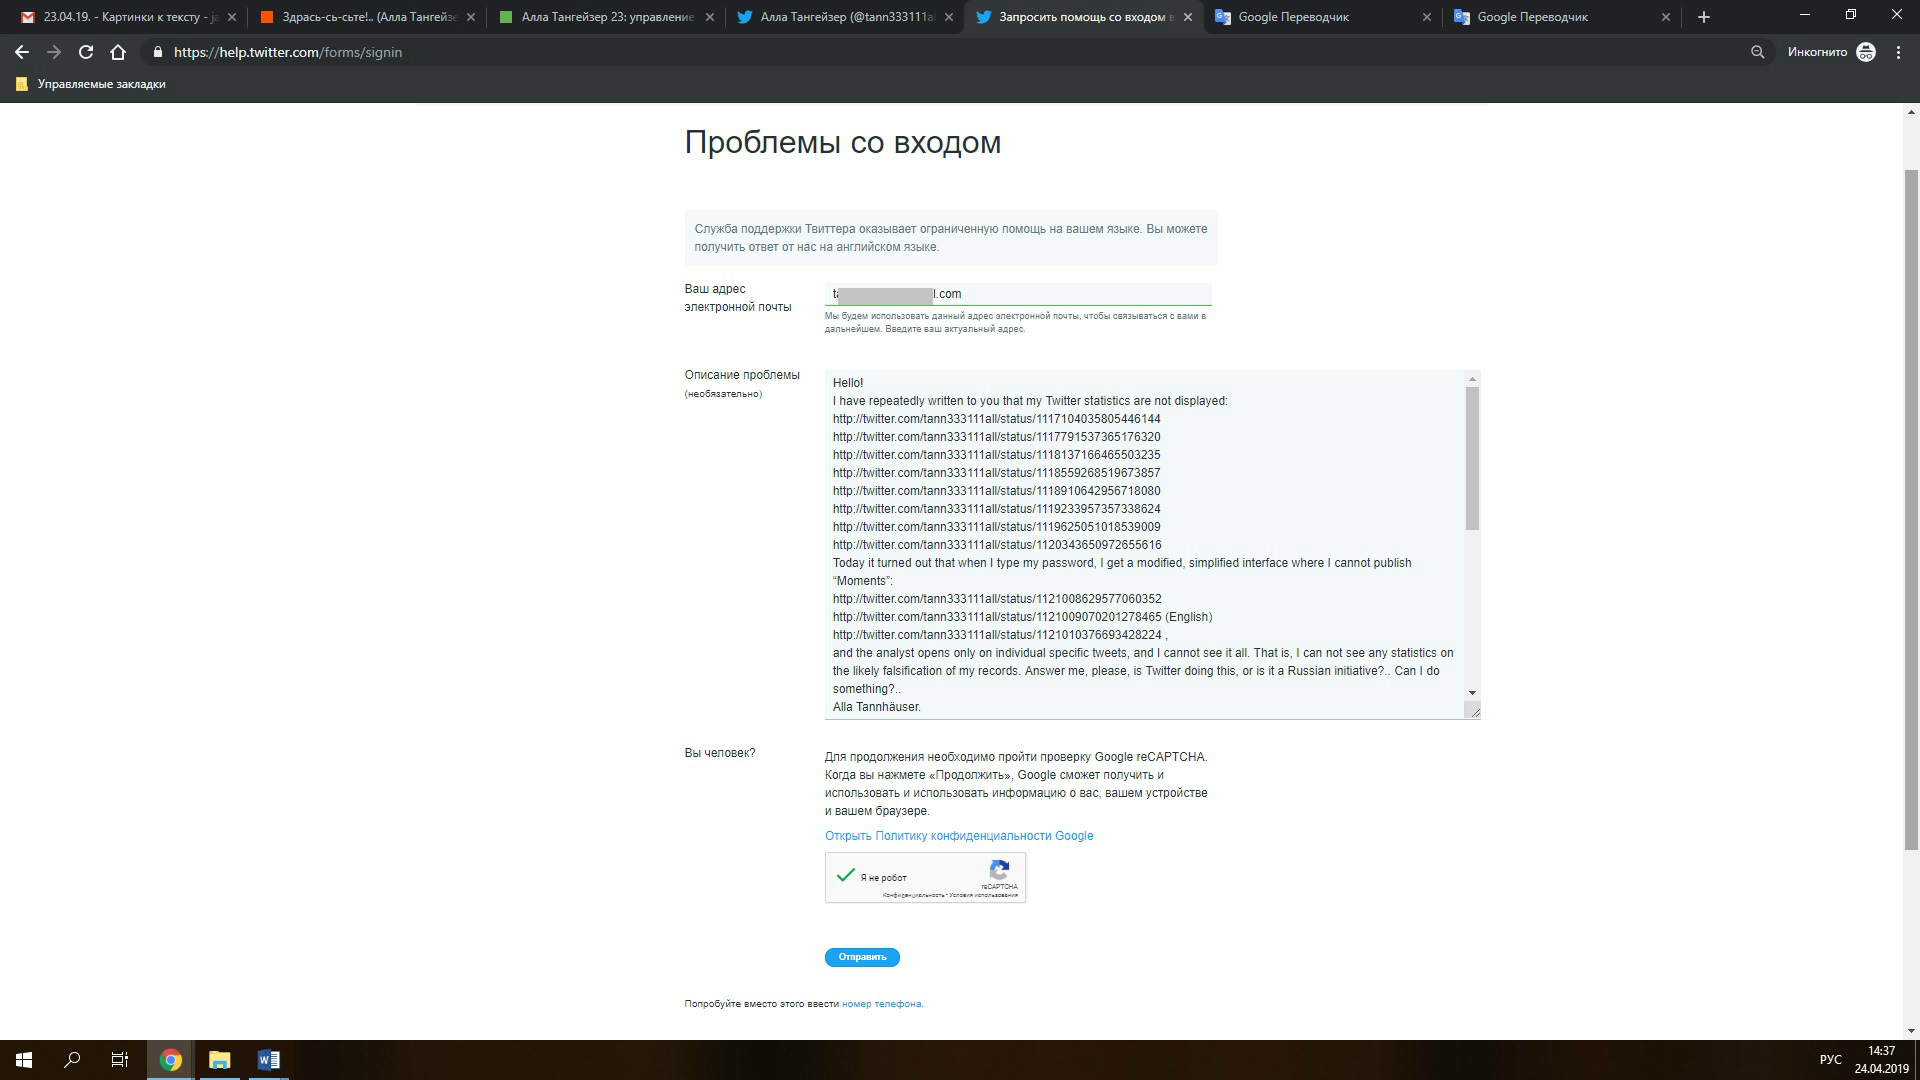Open the Управляемые закладки bookmarks folder
The height and width of the screenshot is (1080, 1920).
[x=91, y=84]
